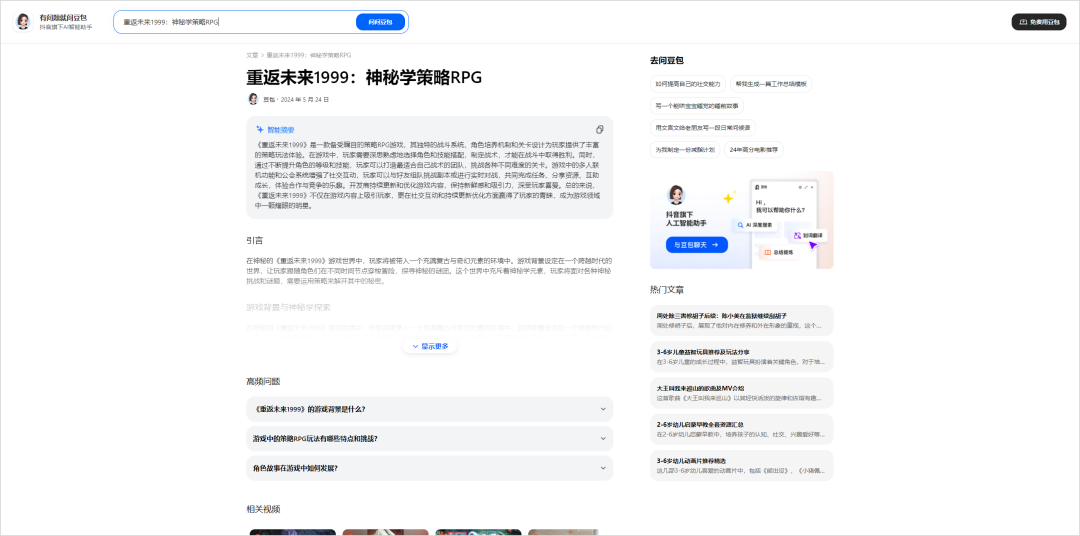Click the article title 重返未来1999：神秘学策略RPG
This screenshot has height=536, width=1080.
[364, 77]
